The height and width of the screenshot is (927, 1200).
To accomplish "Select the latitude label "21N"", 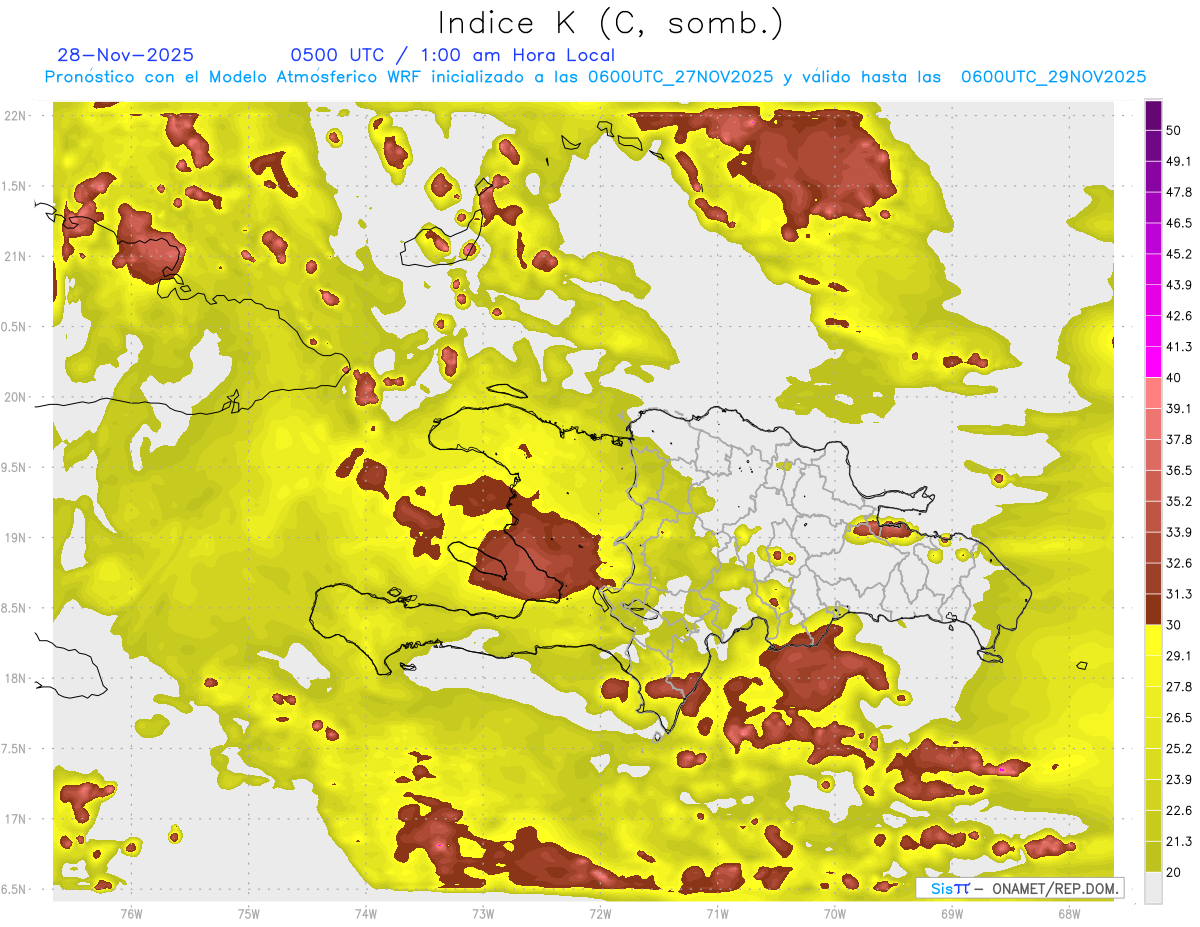I will pos(15,257).
